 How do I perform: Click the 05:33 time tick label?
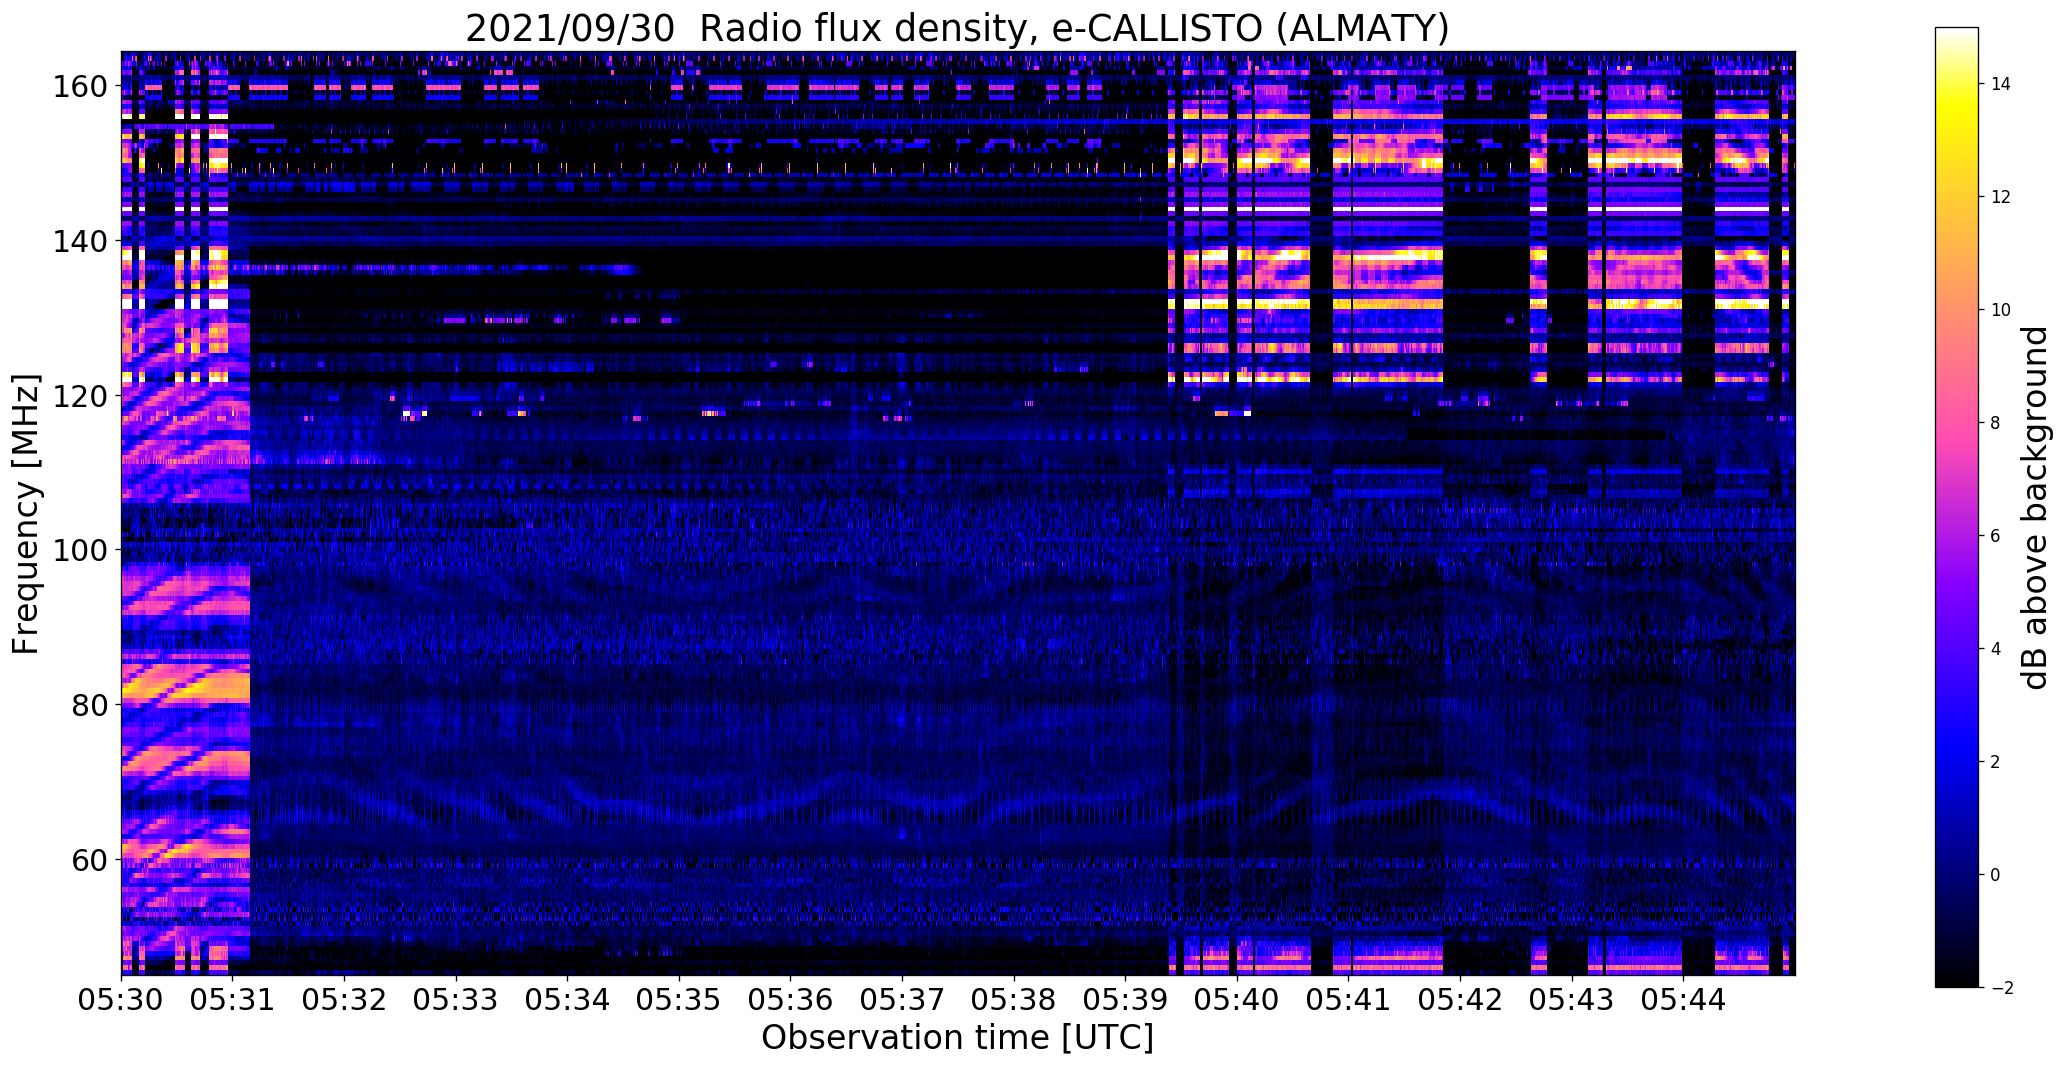coord(456,1000)
